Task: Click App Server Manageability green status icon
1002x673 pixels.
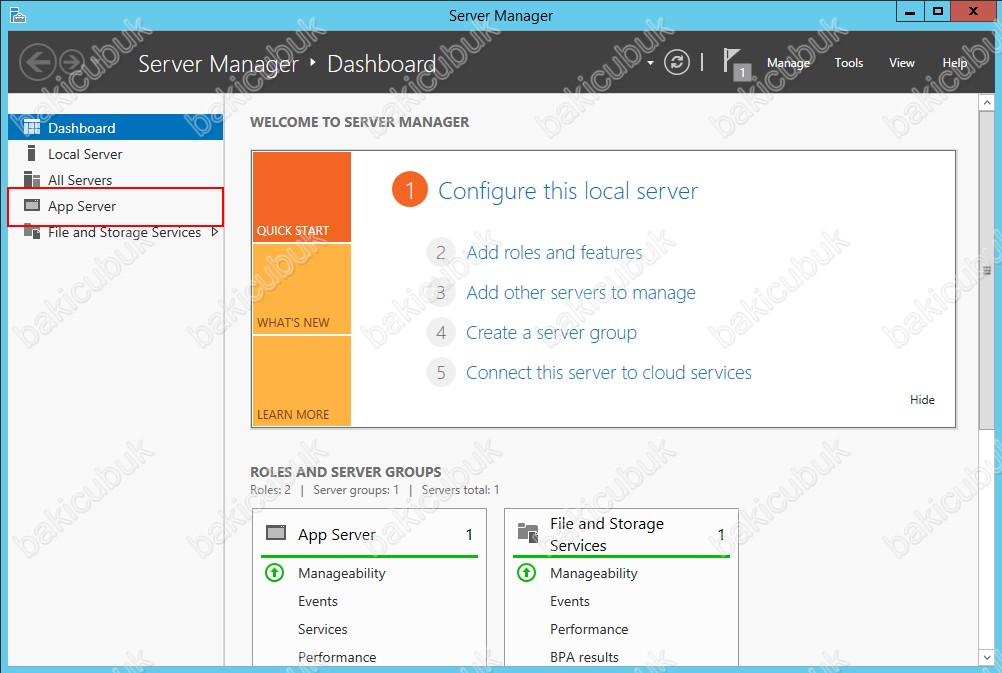Action: (x=275, y=573)
